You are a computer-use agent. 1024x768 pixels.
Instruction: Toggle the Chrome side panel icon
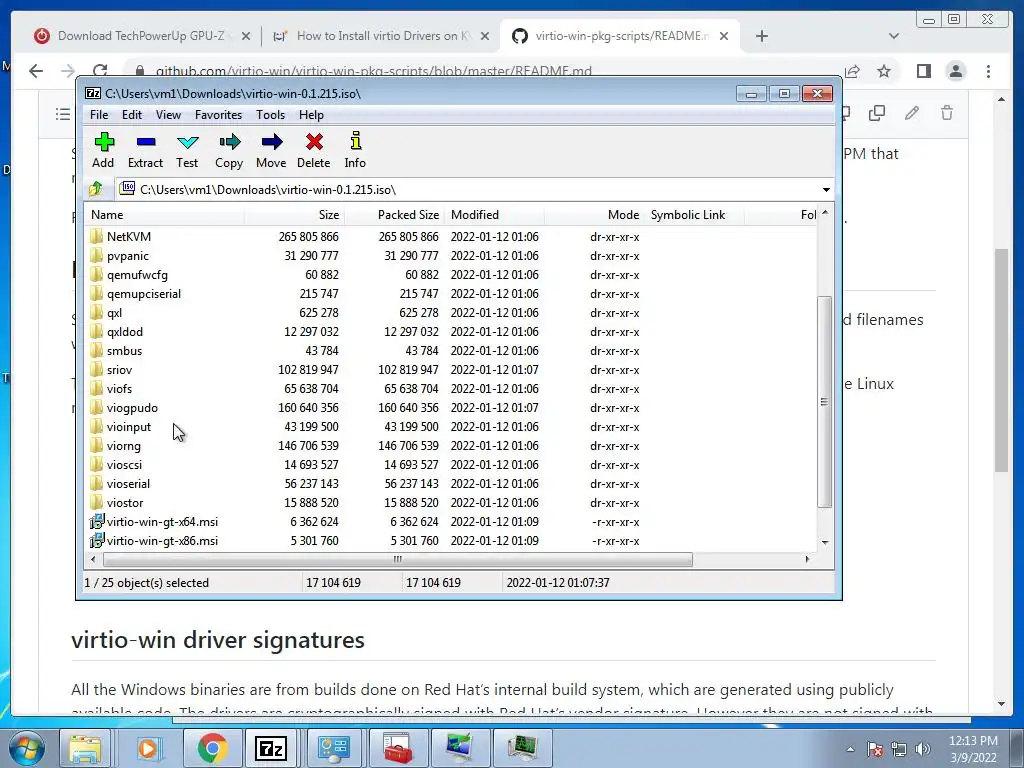pos(923,71)
